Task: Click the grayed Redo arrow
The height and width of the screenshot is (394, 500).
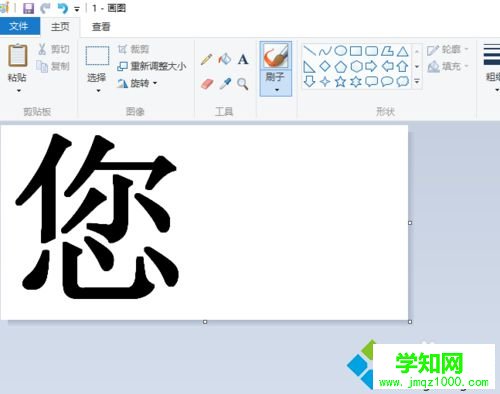Action: 45,8
